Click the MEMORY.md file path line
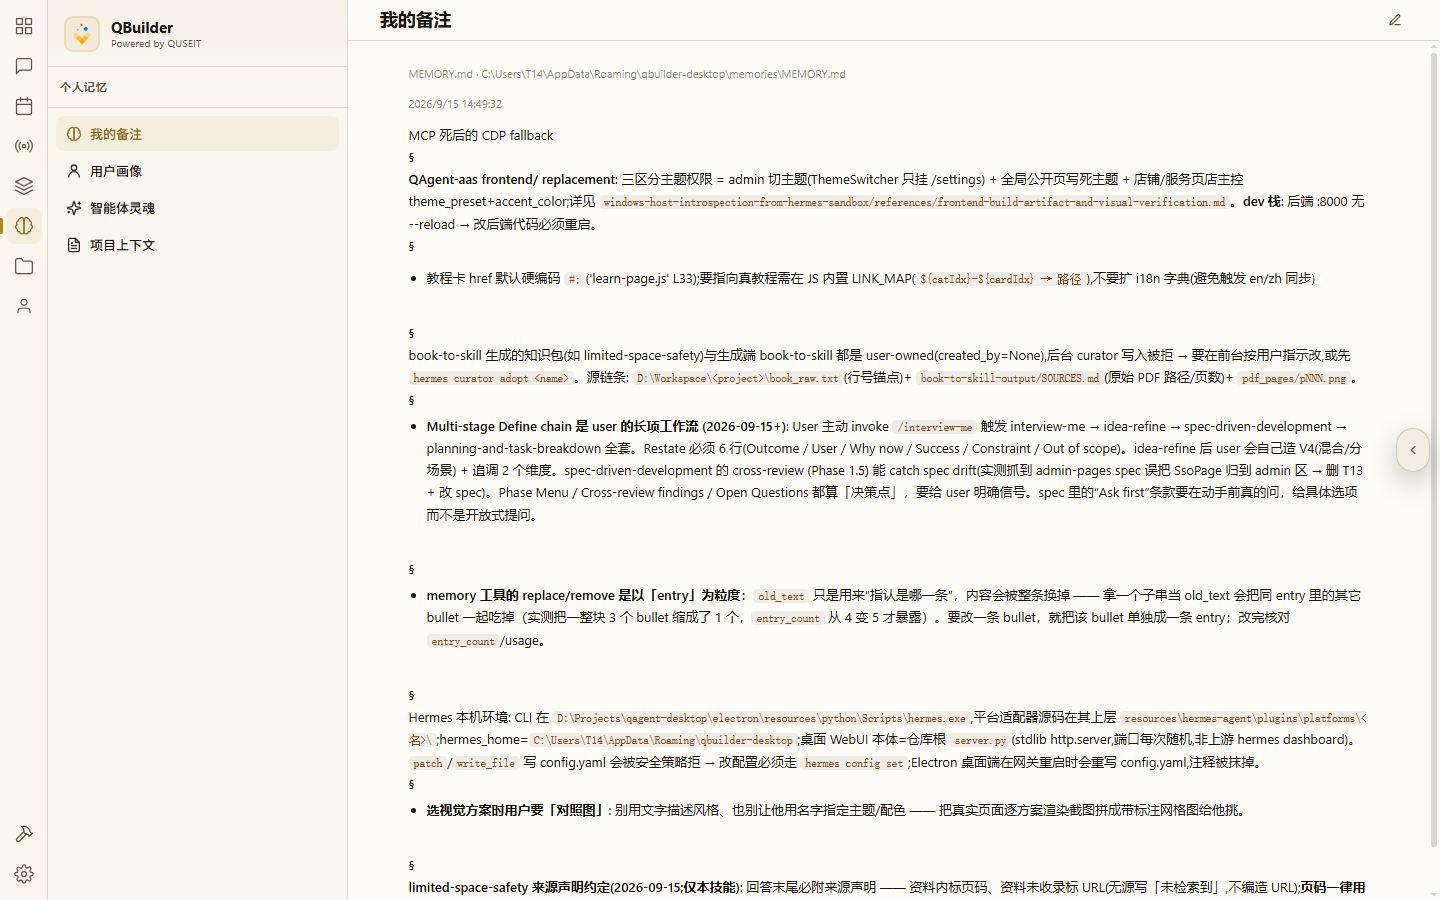Image resolution: width=1440 pixels, height=900 pixels. click(627, 74)
